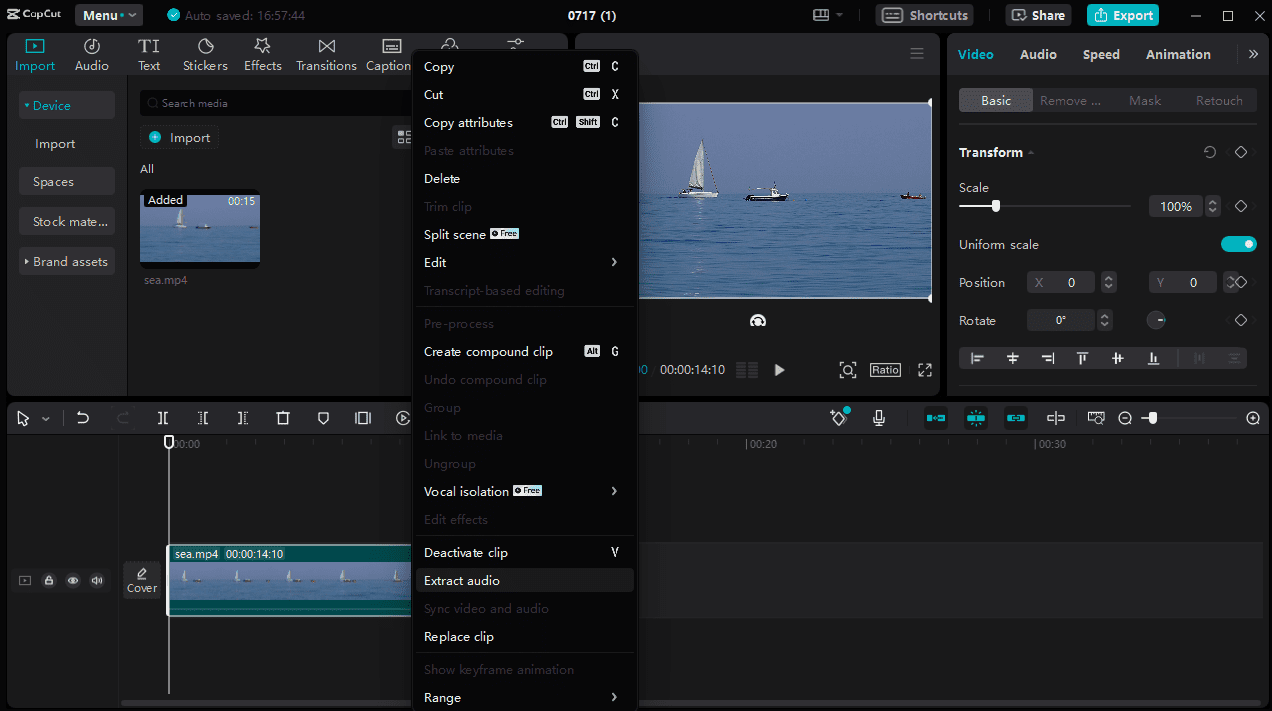Click the zoom in magnifier on timeline
This screenshot has width=1272, height=711.
(x=1253, y=418)
